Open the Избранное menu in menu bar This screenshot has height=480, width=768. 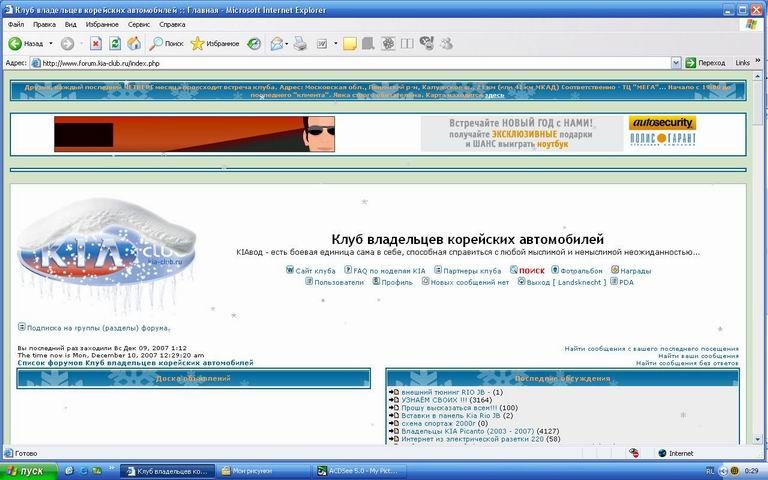coord(101,23)
